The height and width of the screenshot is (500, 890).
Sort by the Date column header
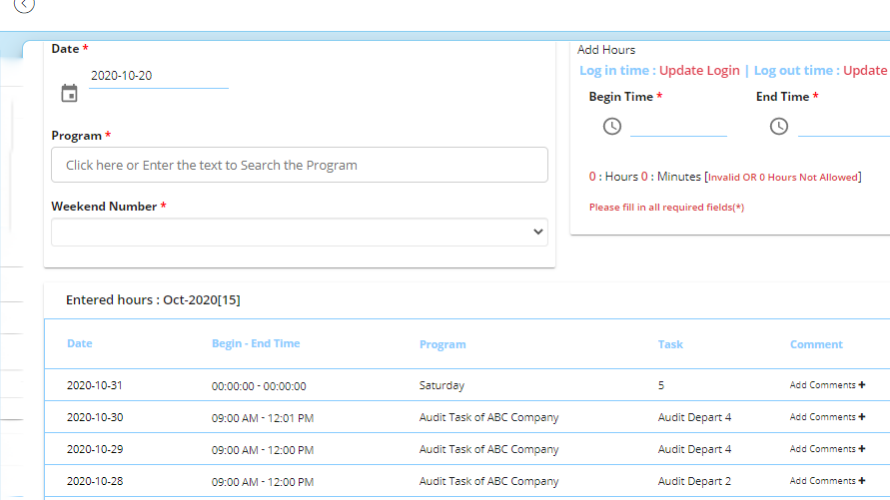[x=79, y=344]
